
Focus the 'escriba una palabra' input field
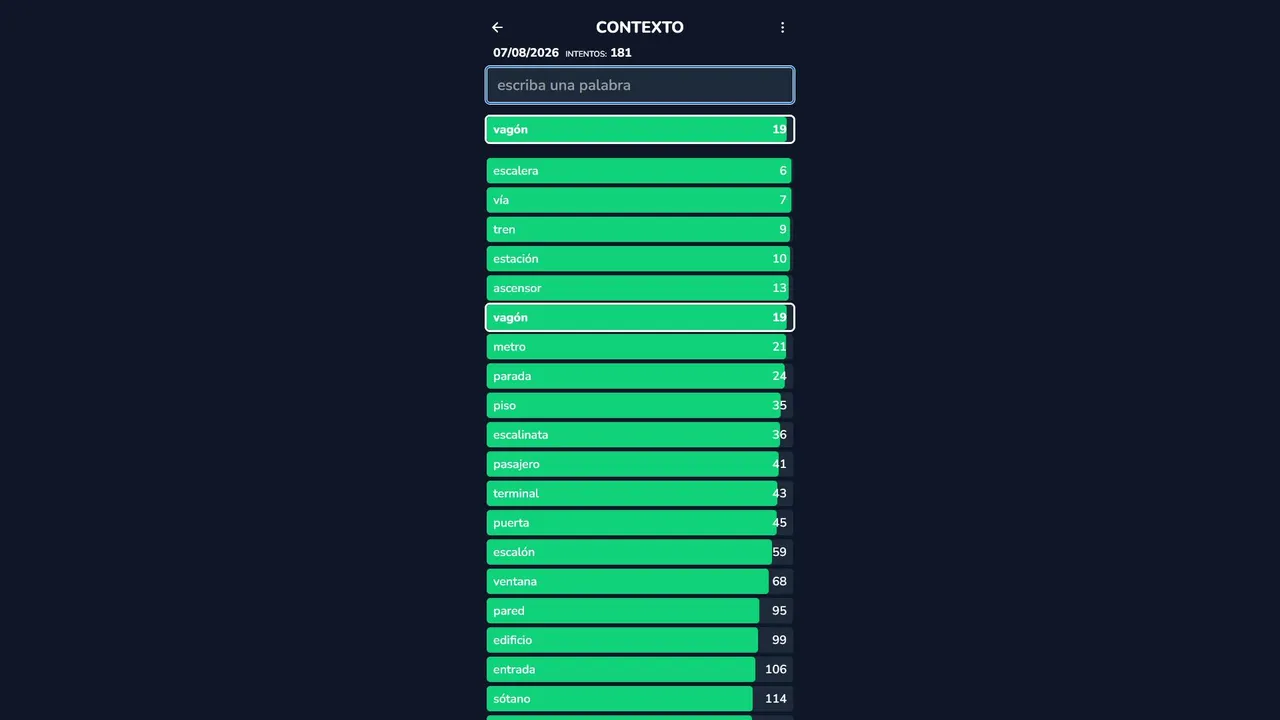(x=640, y=85)
